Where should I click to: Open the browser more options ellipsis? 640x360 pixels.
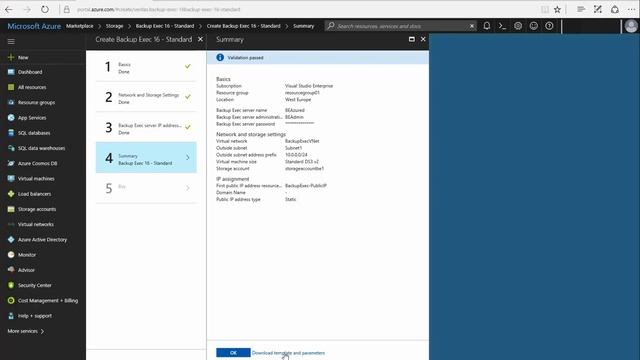tap(631, 9)
